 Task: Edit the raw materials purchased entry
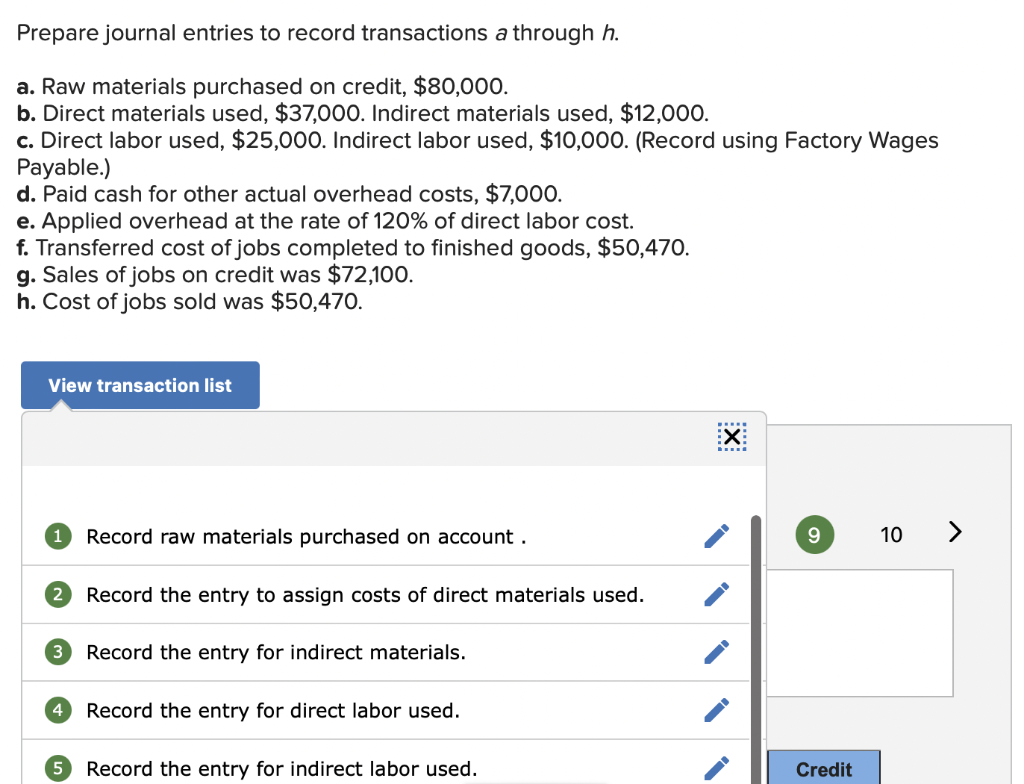point(716,536)
